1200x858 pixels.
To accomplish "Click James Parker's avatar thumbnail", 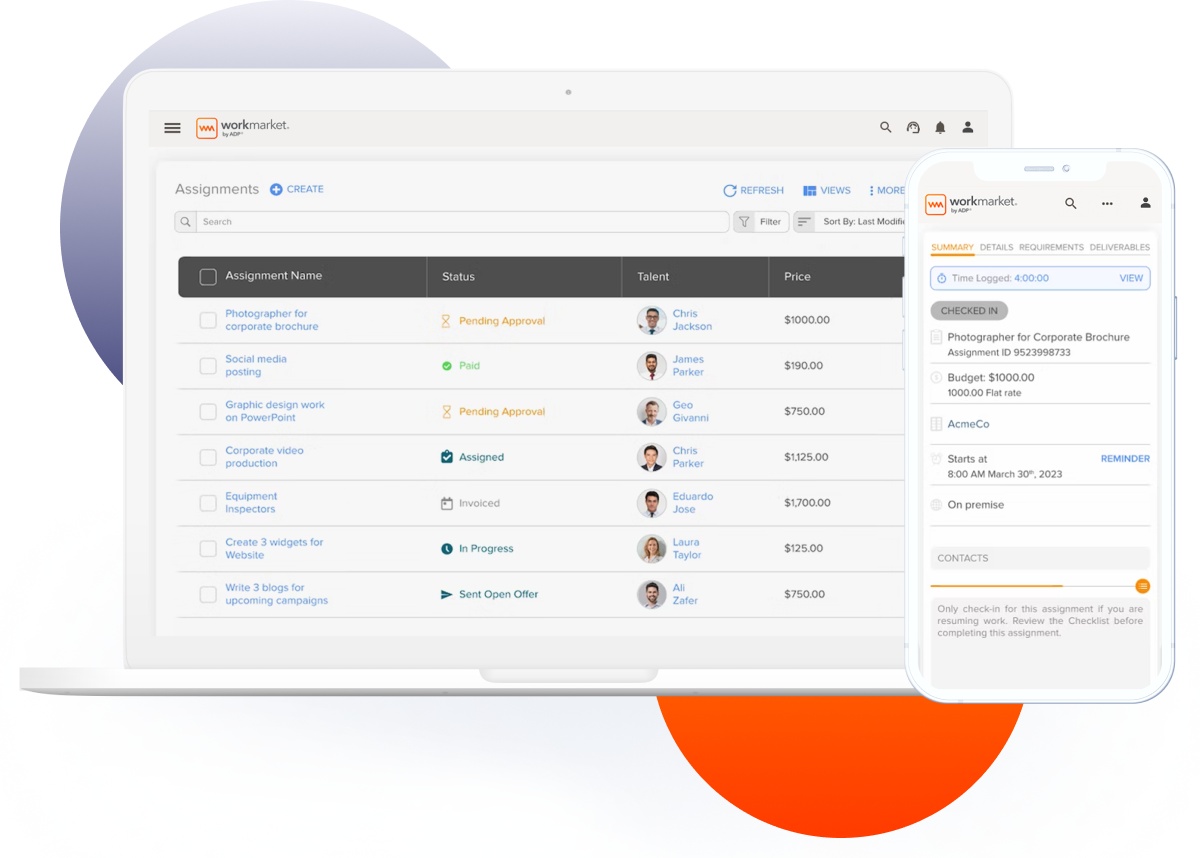I will 652,366.
